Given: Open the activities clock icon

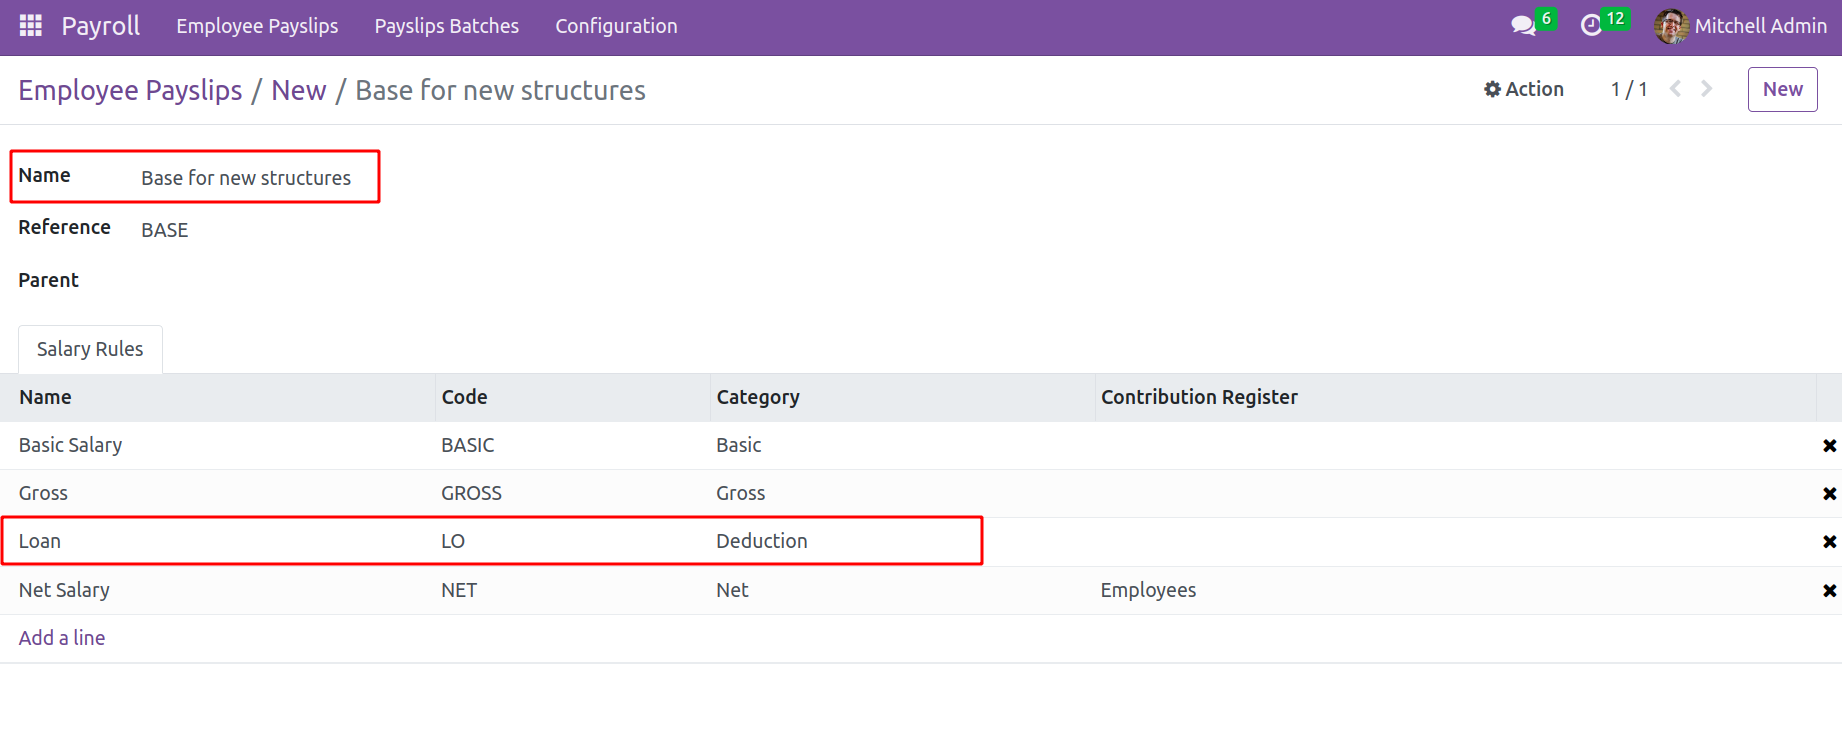Looking at the screenshot, I should tap(1591, 26).
